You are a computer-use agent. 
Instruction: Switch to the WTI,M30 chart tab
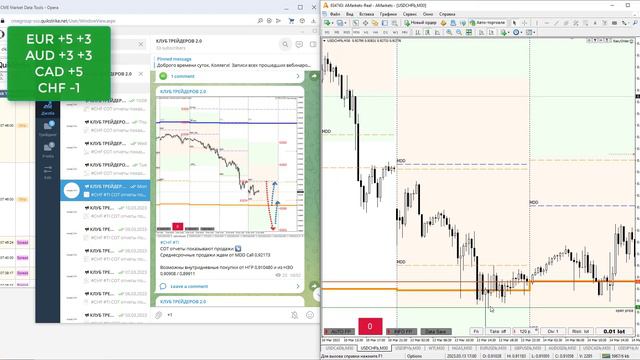click(x=436, y=348)
